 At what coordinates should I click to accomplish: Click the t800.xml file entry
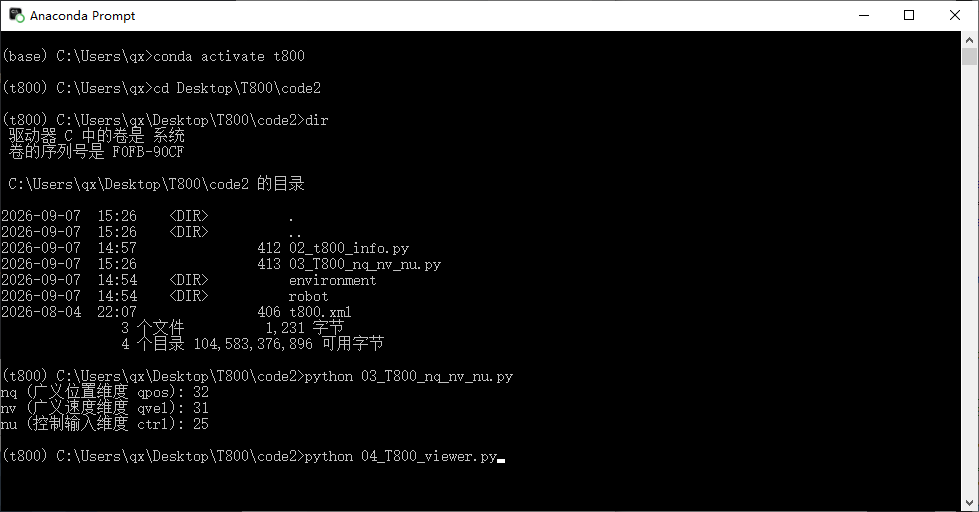coord(320,312)
